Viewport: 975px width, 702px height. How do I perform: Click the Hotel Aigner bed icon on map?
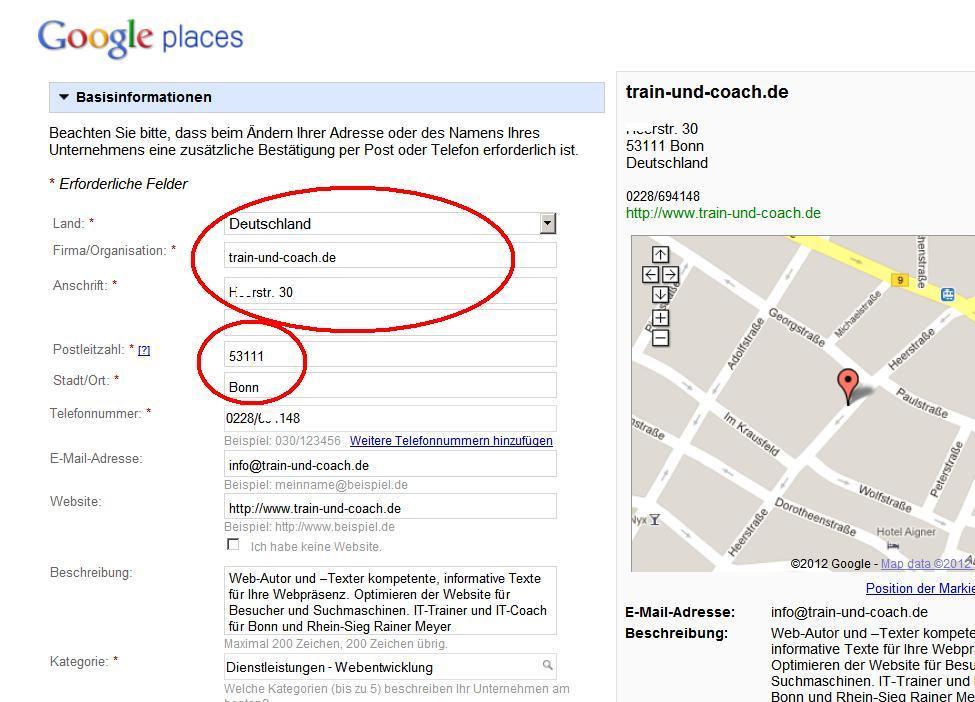coord(893,545)
